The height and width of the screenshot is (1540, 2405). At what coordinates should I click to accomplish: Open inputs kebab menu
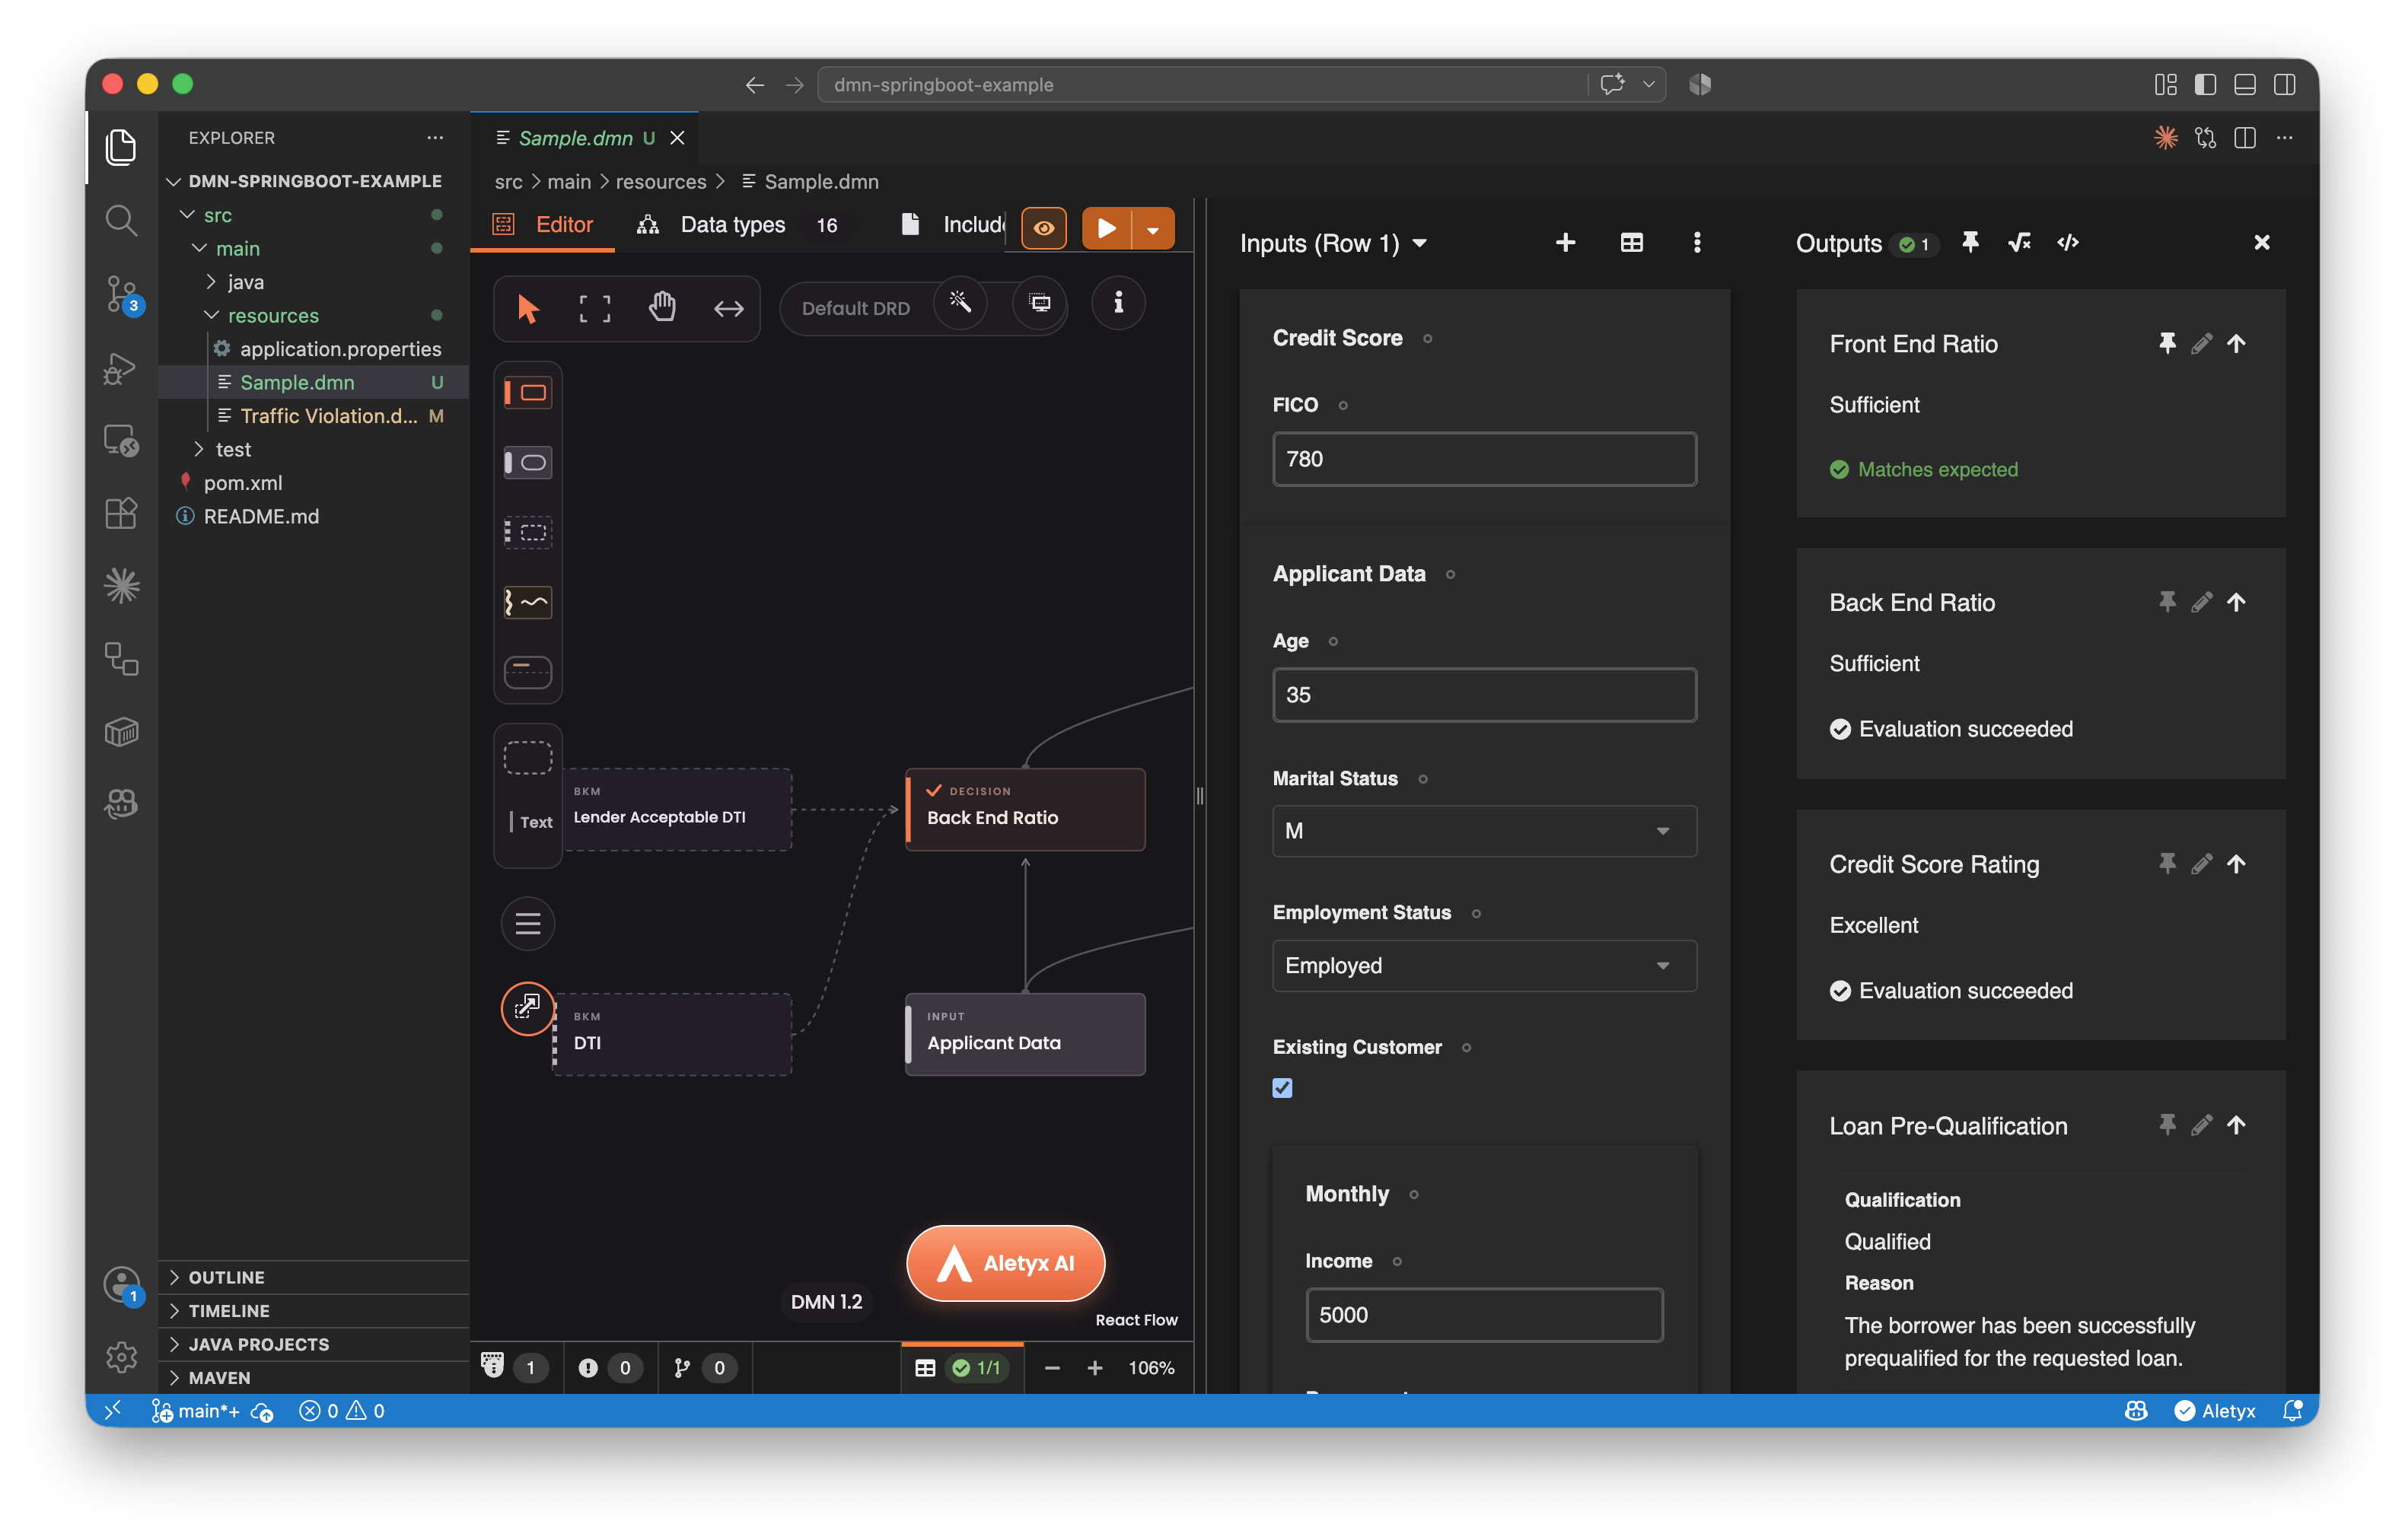pyautogui.click(x=1697, y=243)
